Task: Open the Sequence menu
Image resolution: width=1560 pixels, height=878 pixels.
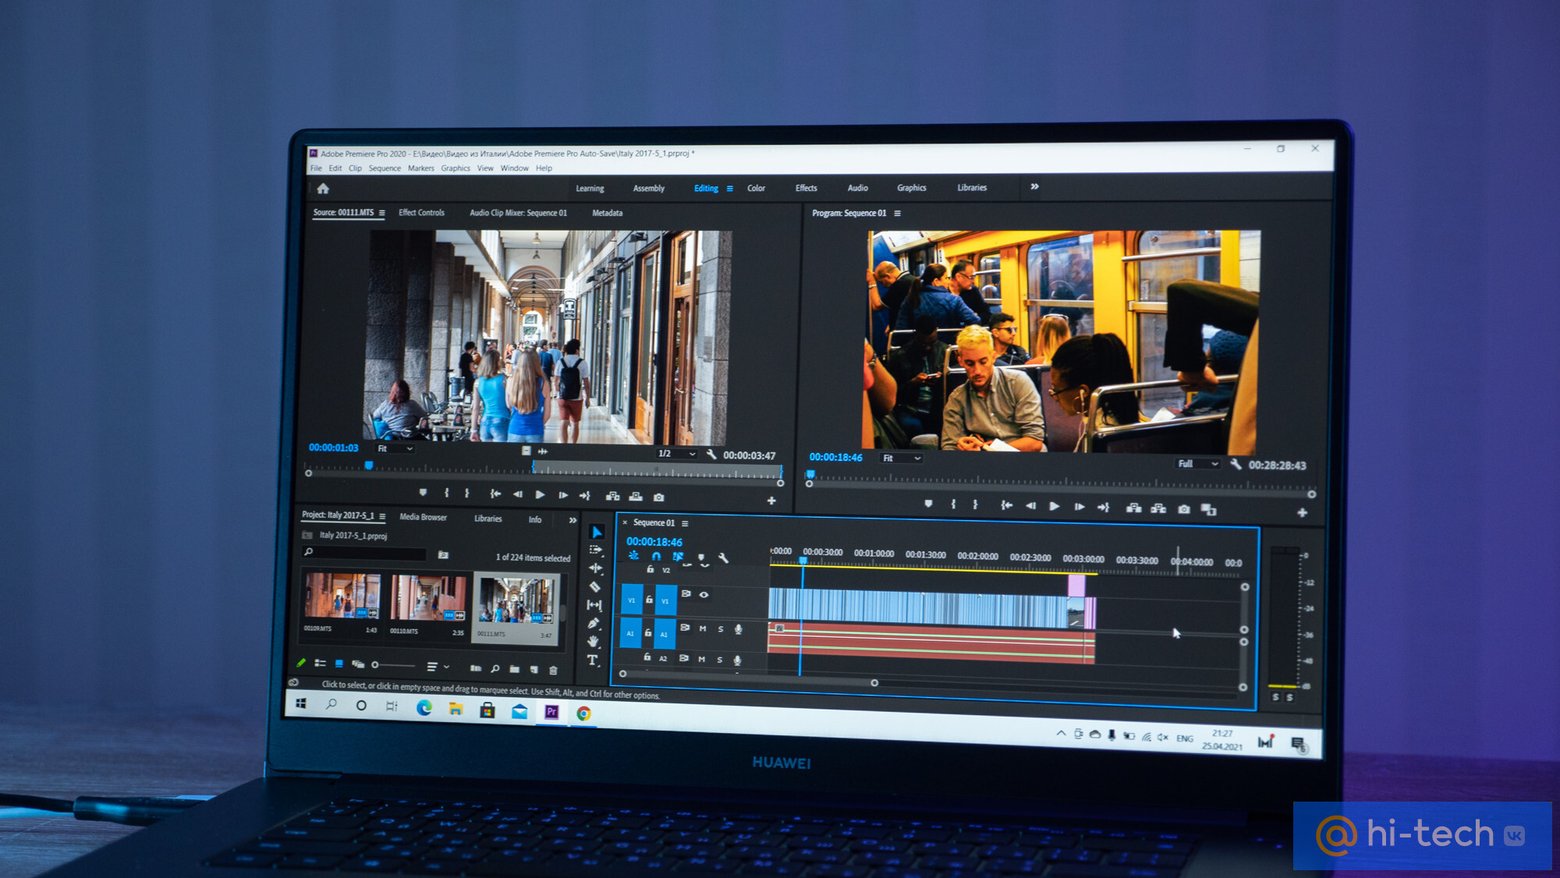Action: (384, 168)
